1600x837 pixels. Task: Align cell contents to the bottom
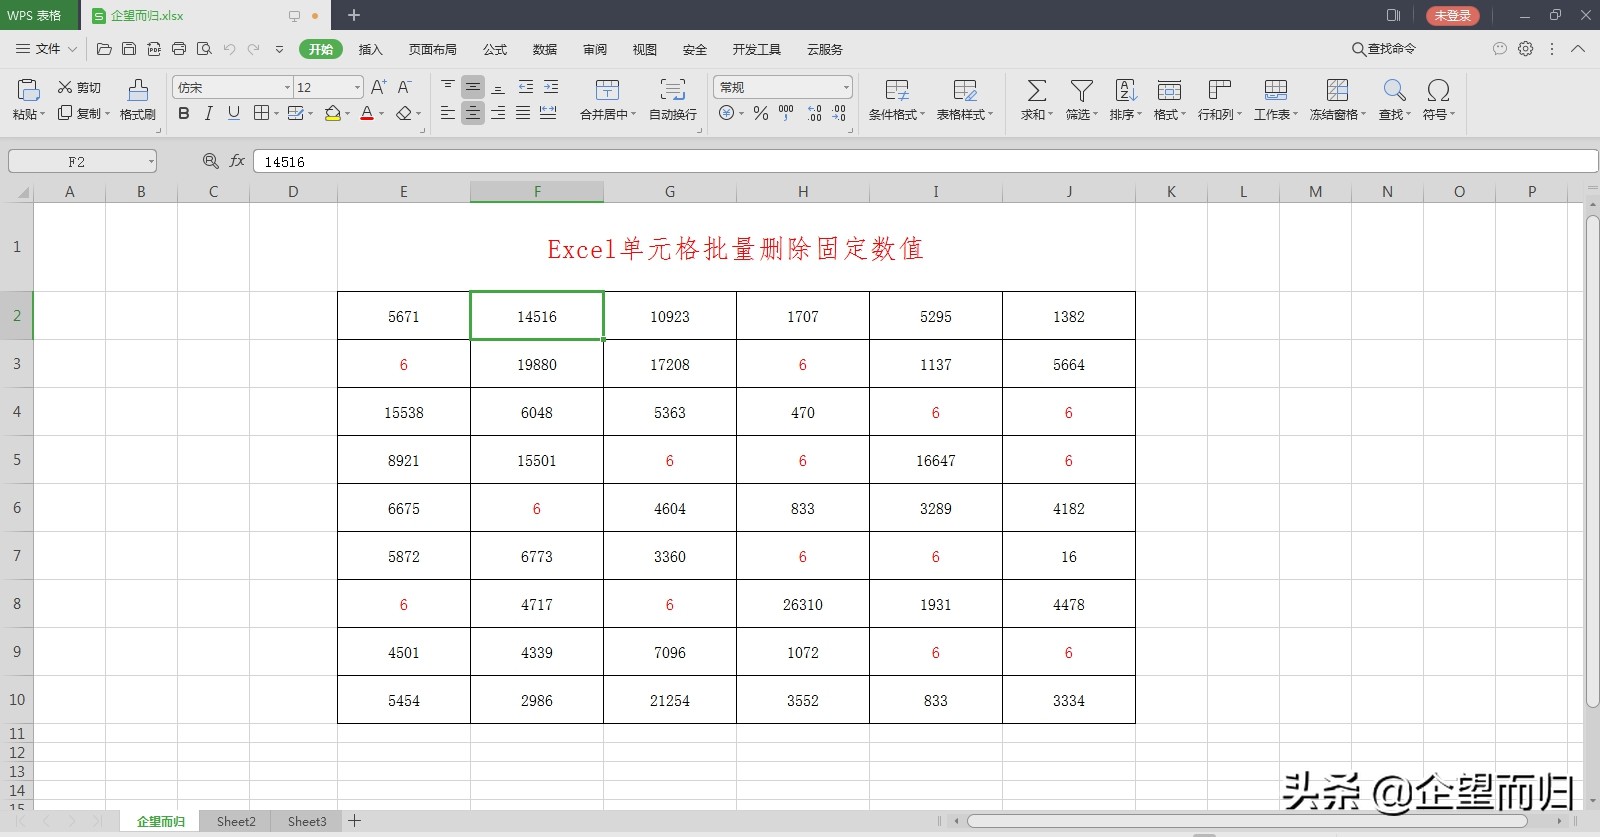click(498, 87)
